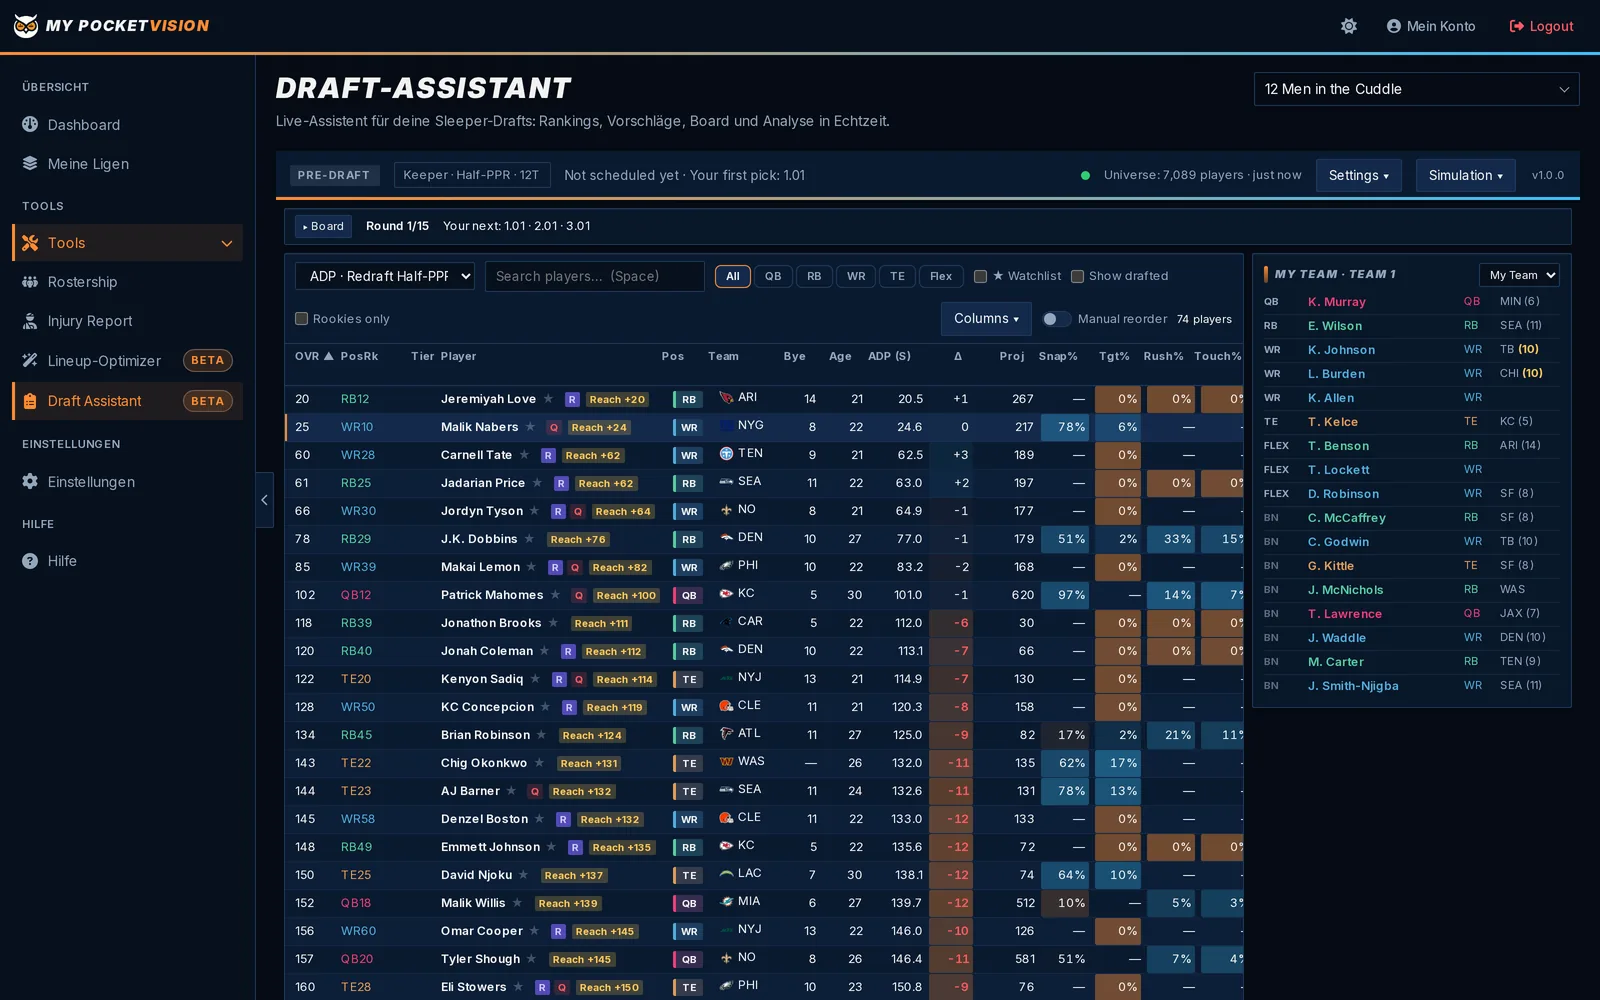The image size is (1600, 1000).
Task: Expand the Board panel
Action: coord(322,226)
